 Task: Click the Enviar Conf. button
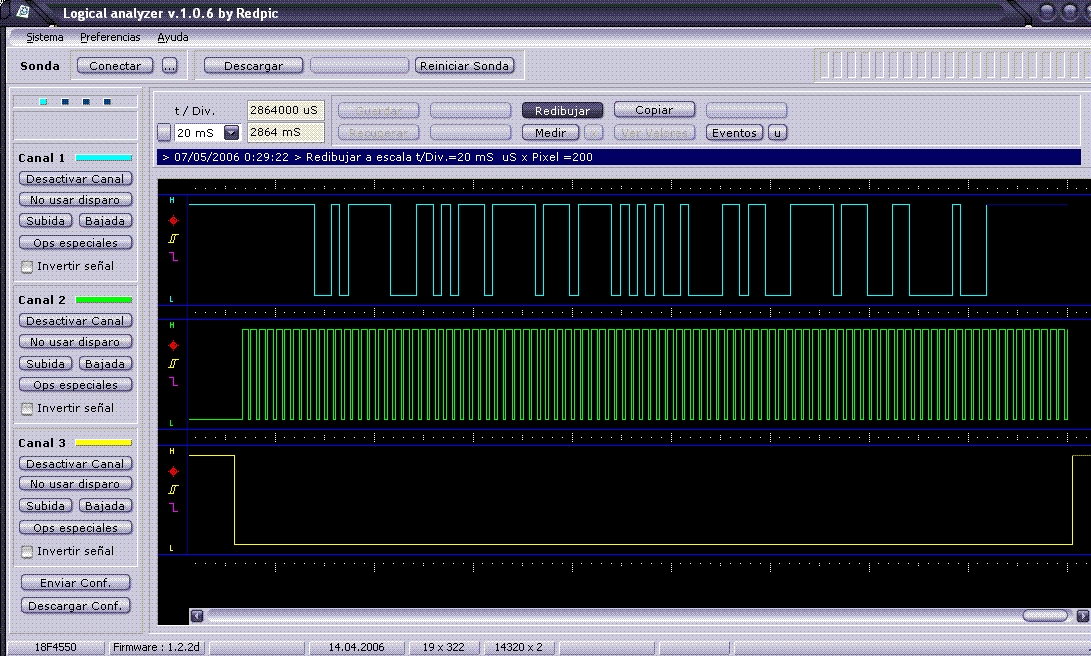[x=75, y=582]
